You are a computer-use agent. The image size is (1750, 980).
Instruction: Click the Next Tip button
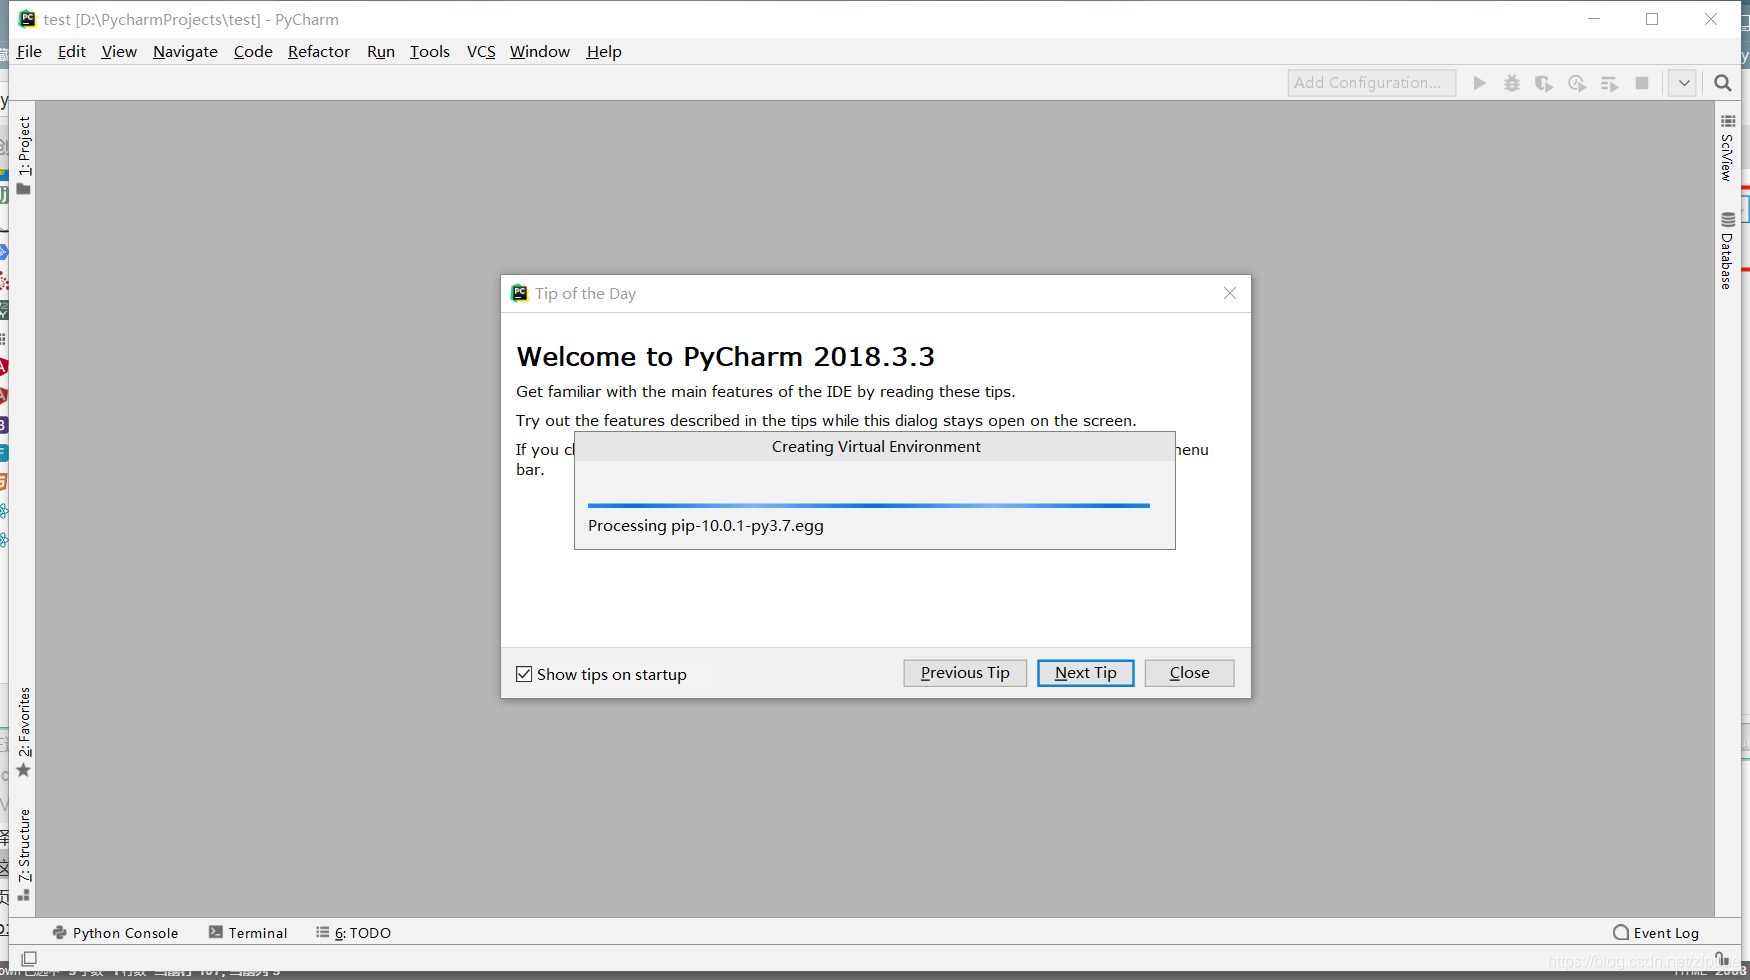pos(1086,673)
